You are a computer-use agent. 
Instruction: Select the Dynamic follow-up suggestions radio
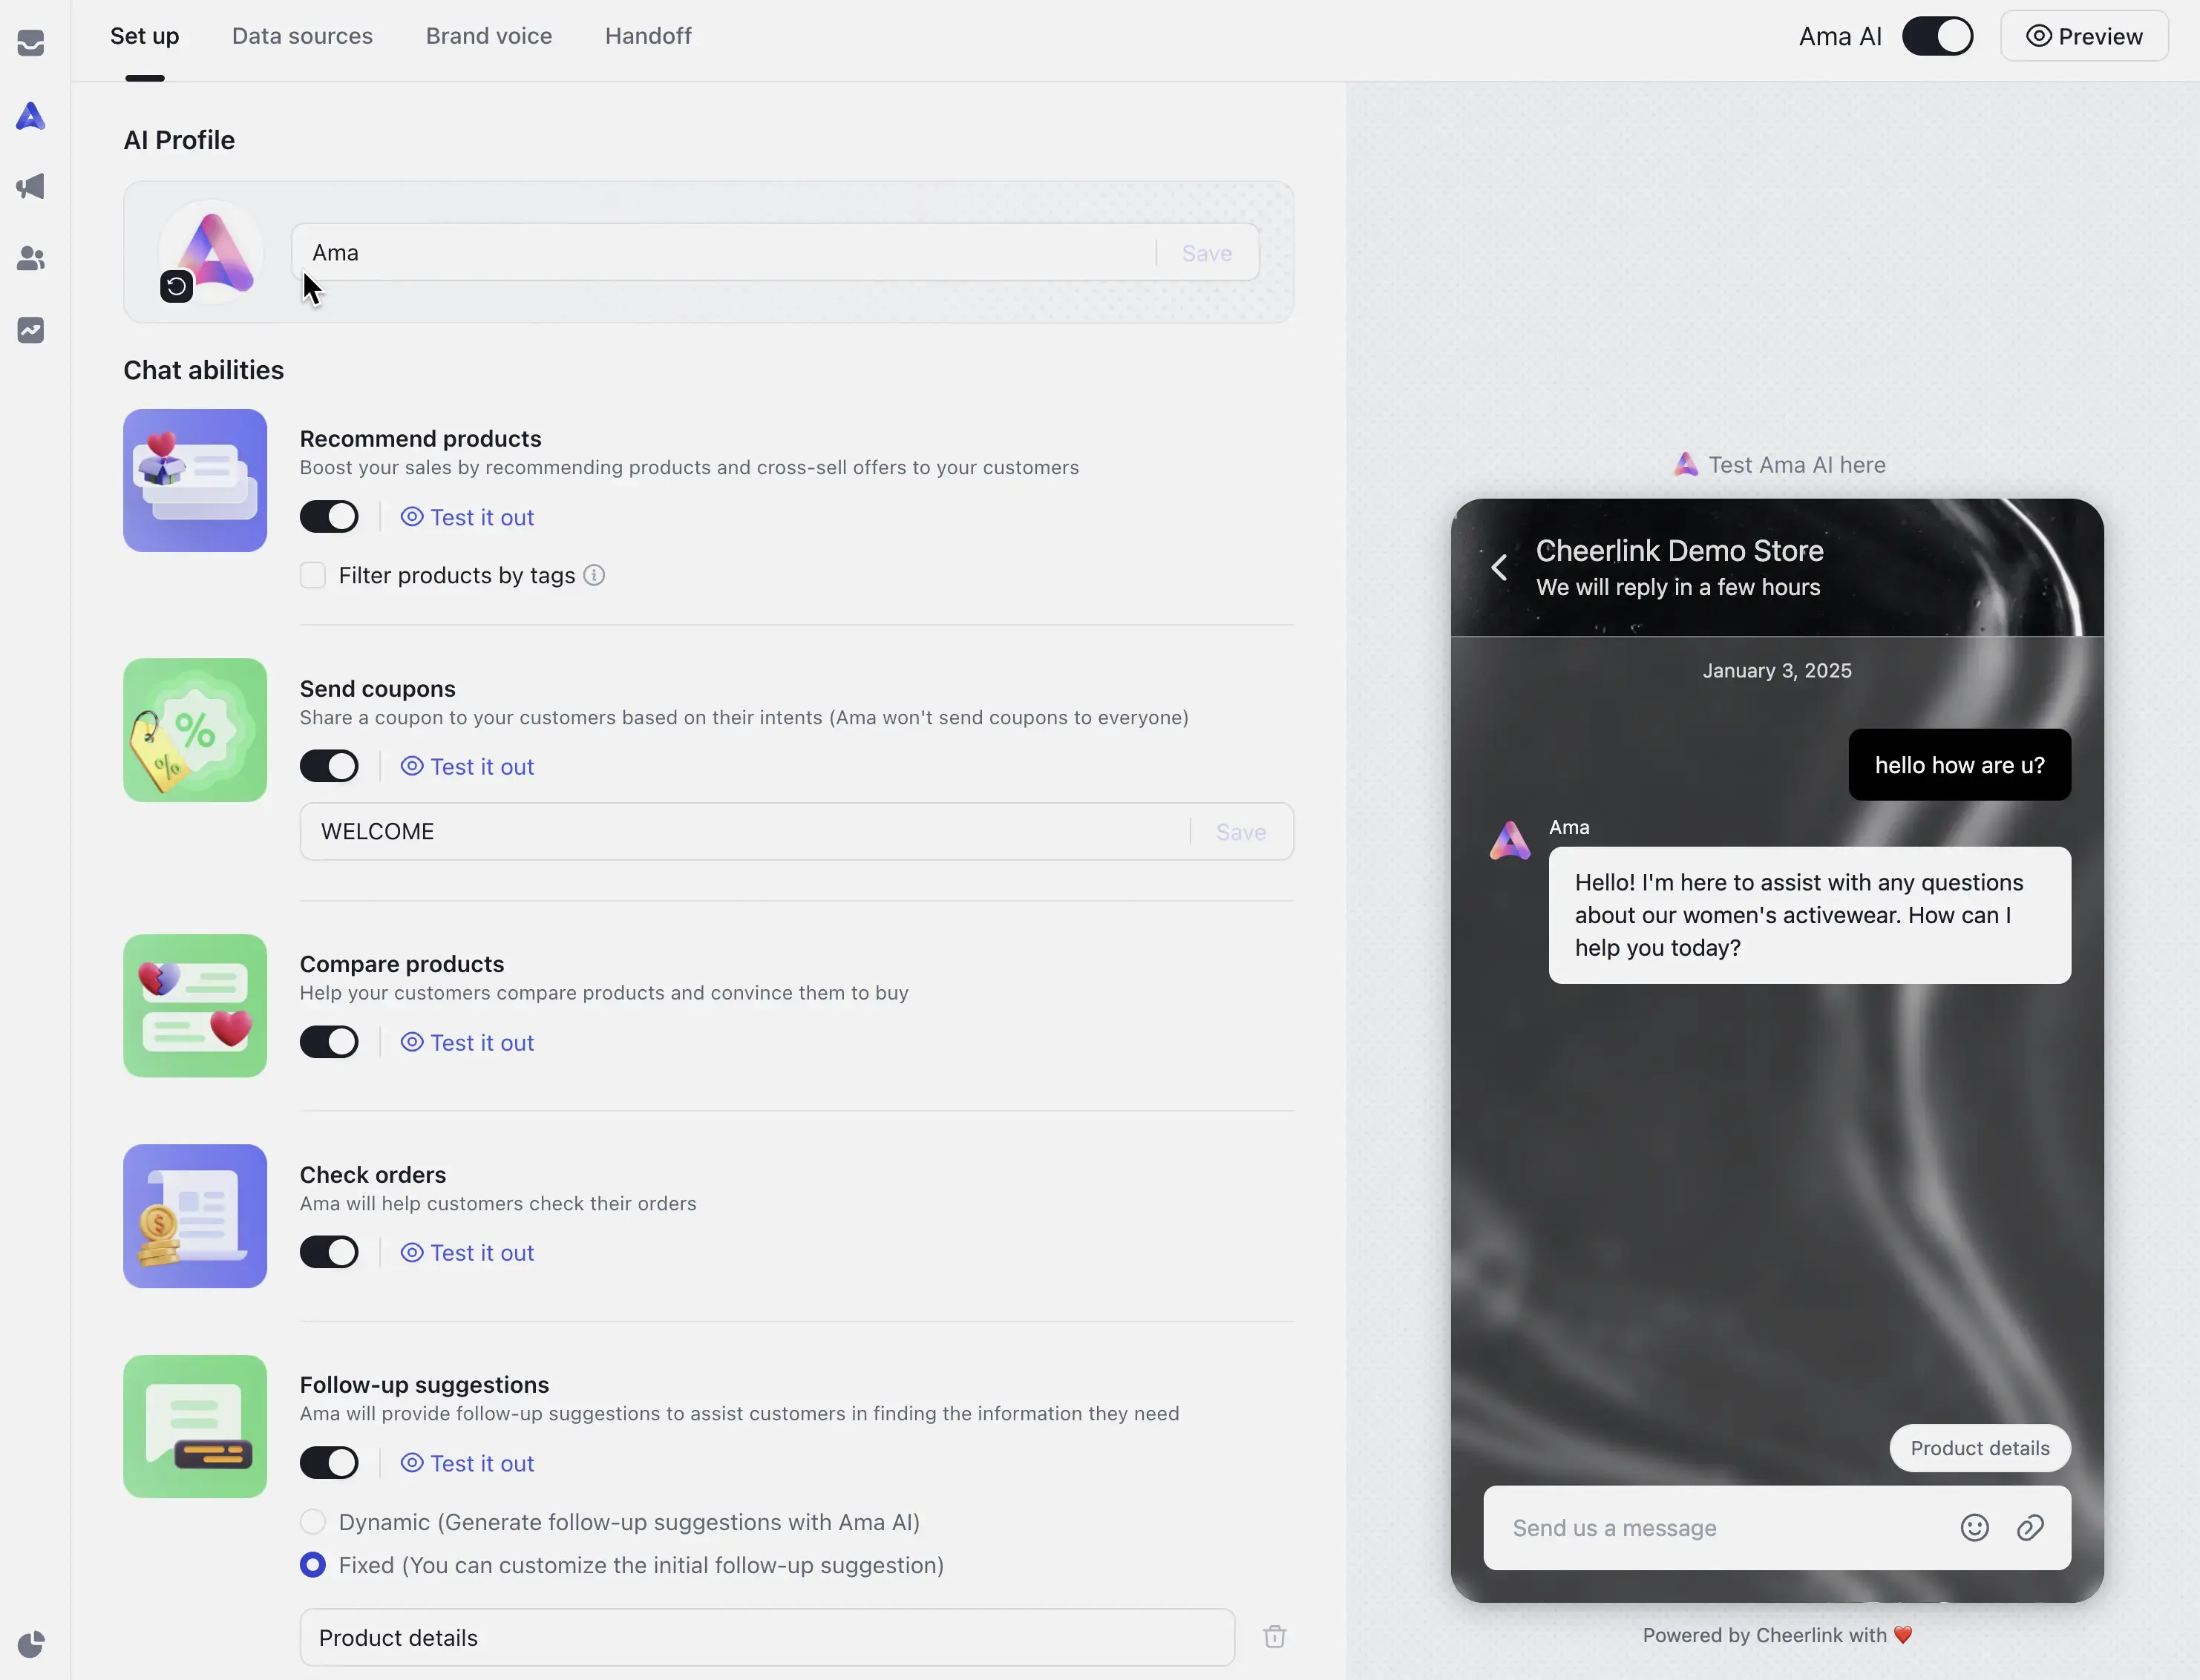tap(313, 1521)
